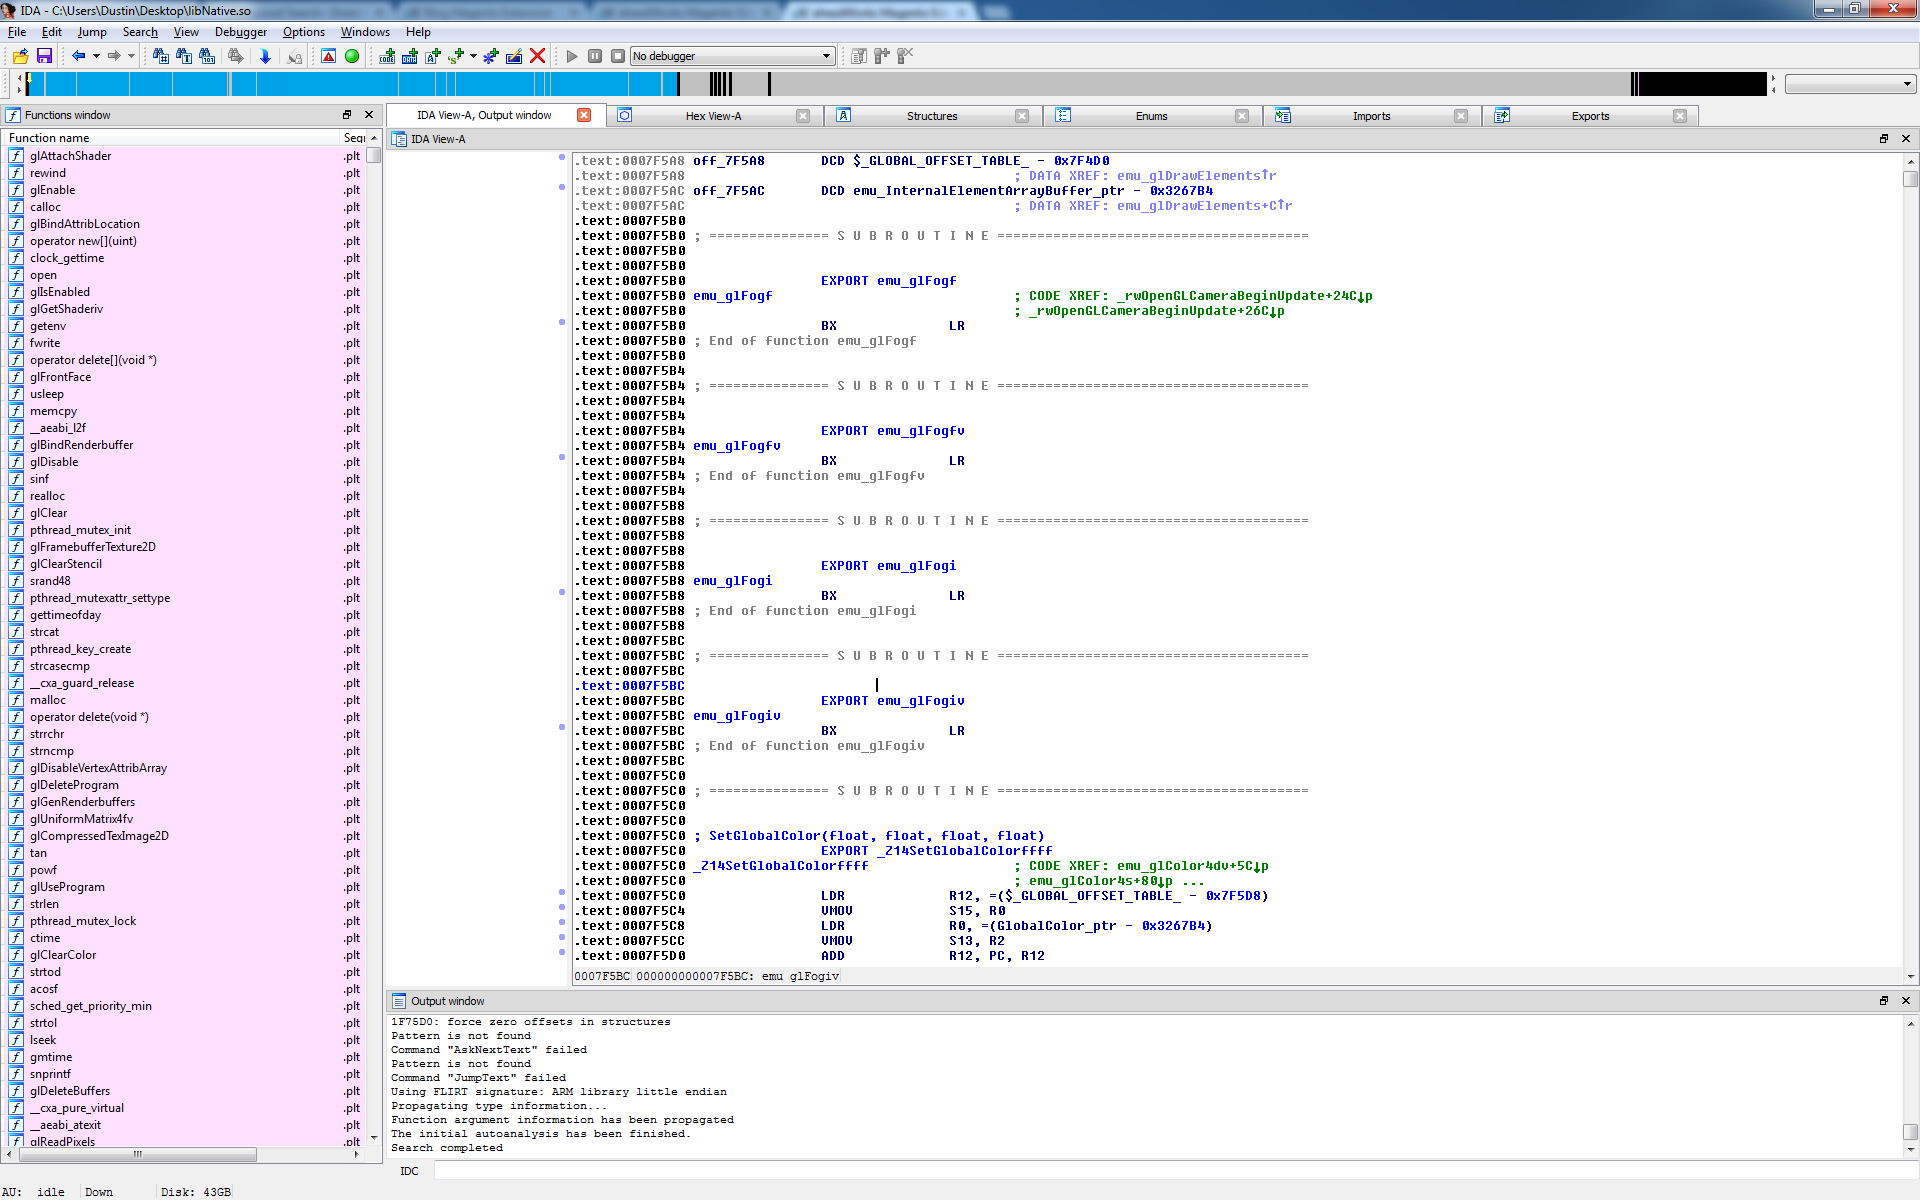Close the IDA View-A, Output window tab

point(584,115)
